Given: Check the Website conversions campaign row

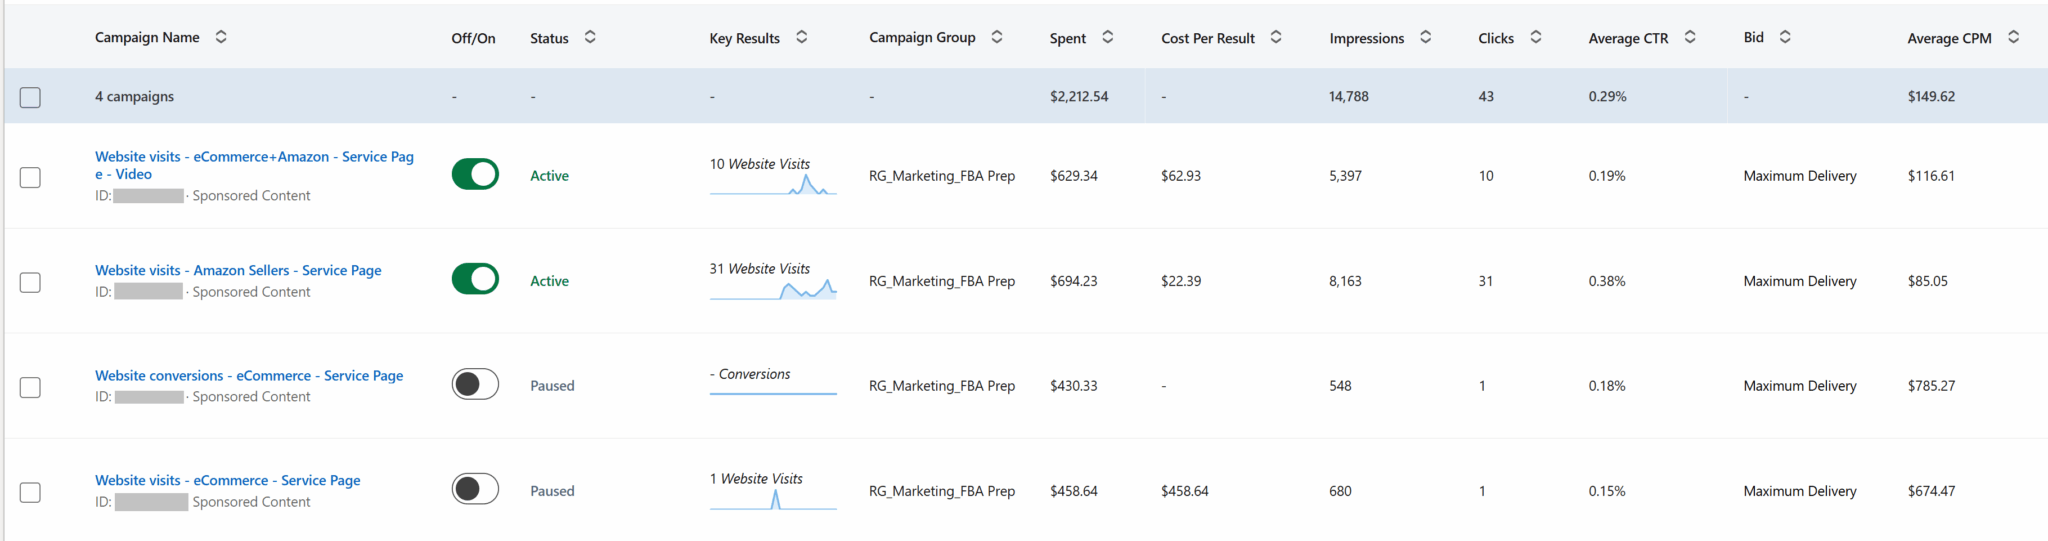Looking at the screenshot, I should [31, 387].
